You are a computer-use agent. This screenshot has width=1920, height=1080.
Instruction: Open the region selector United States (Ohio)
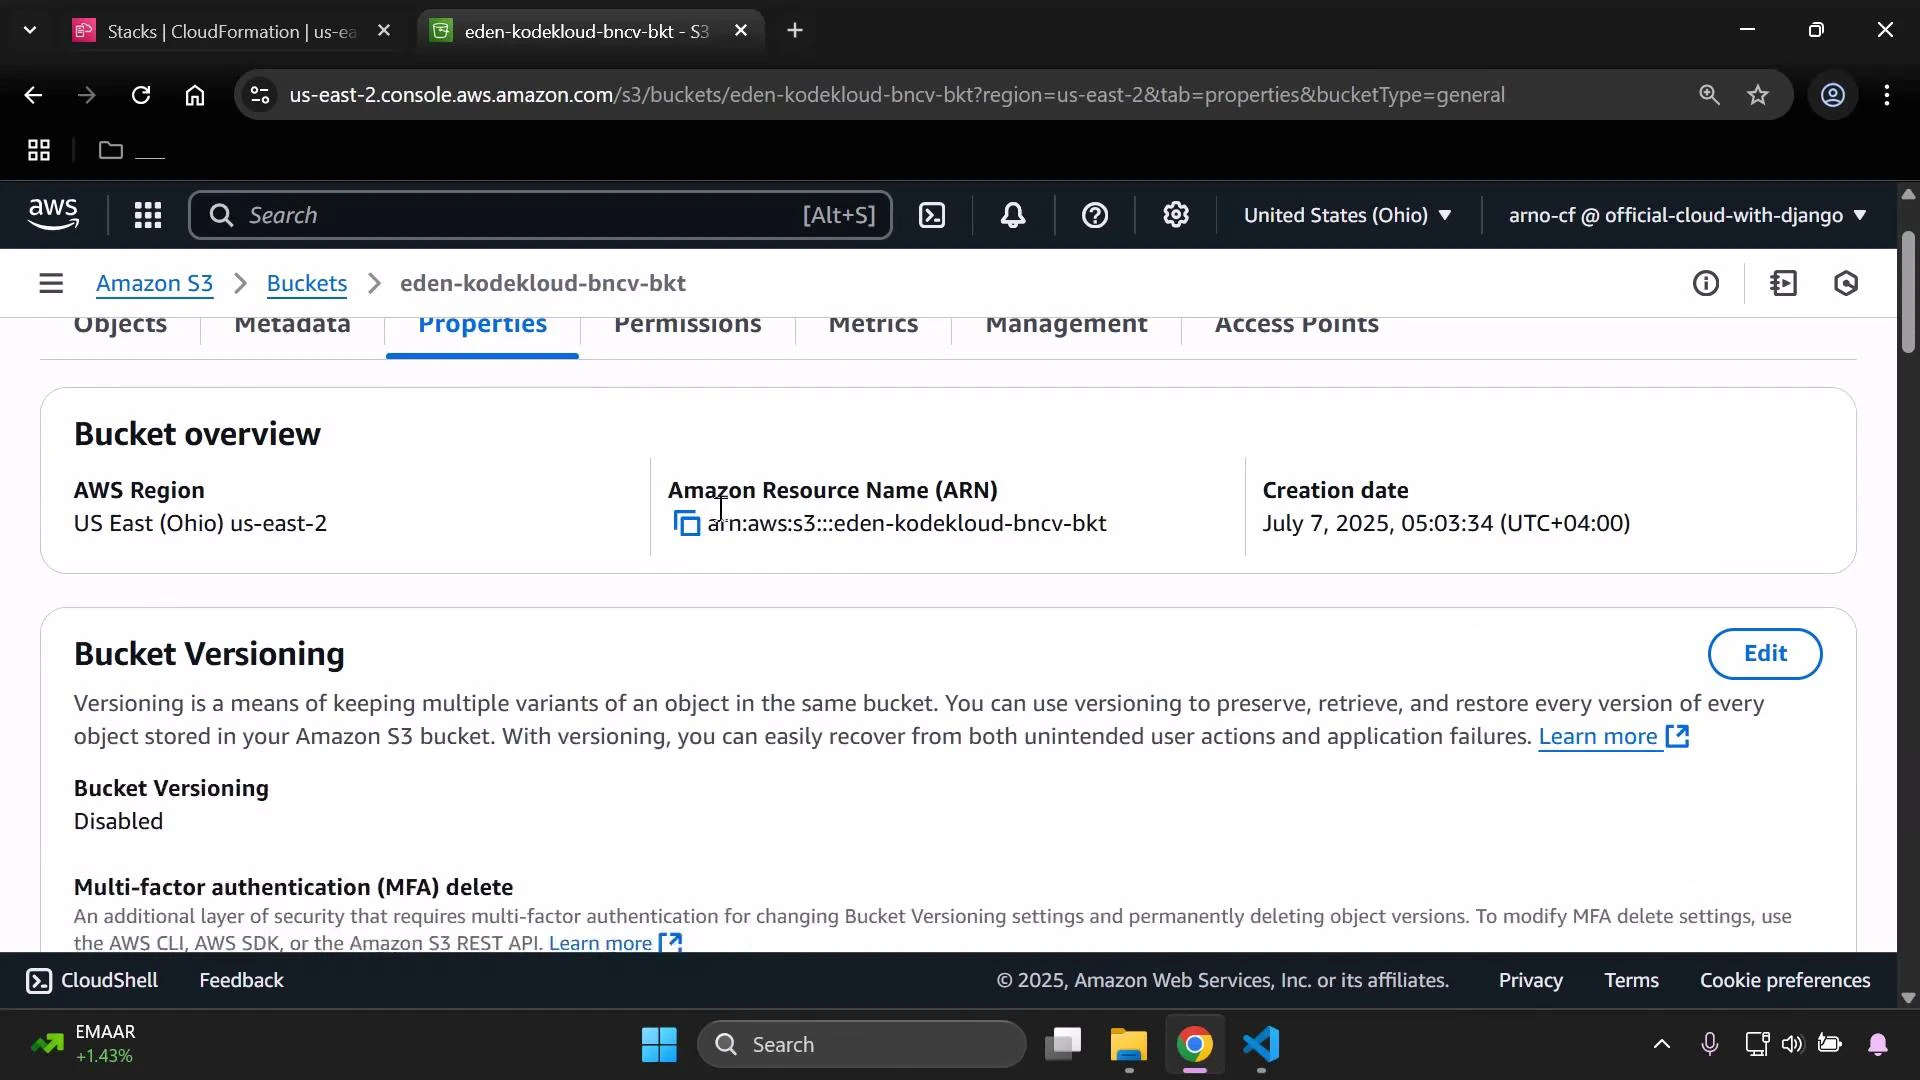[1347, 215]
